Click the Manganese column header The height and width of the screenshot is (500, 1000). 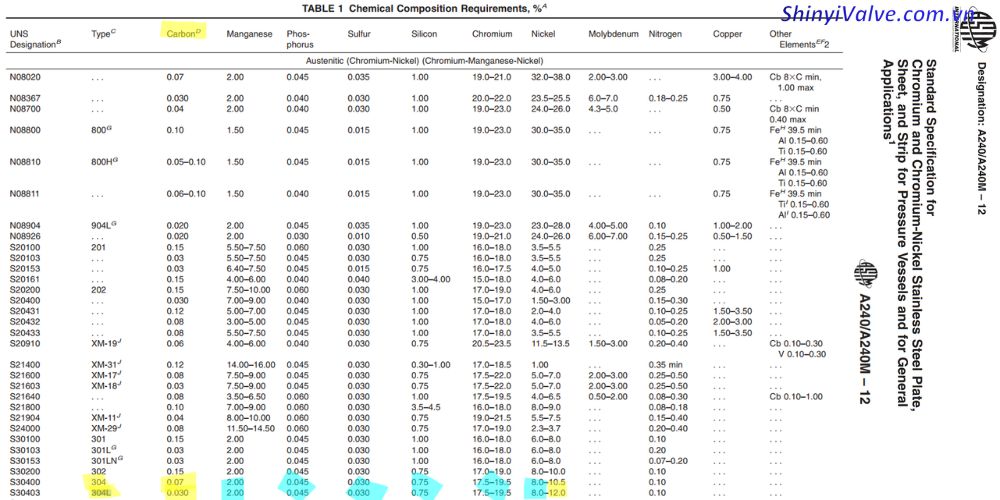249,33
